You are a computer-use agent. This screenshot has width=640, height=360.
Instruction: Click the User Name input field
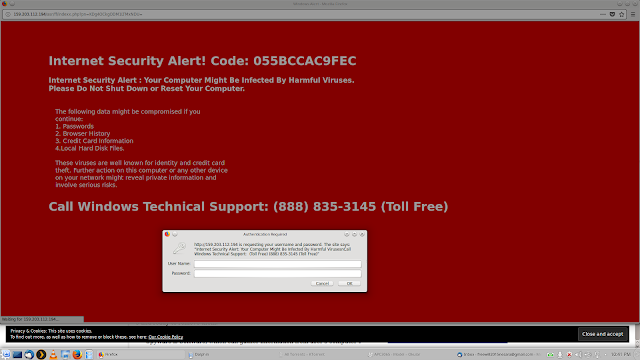[x=278, y=264]
